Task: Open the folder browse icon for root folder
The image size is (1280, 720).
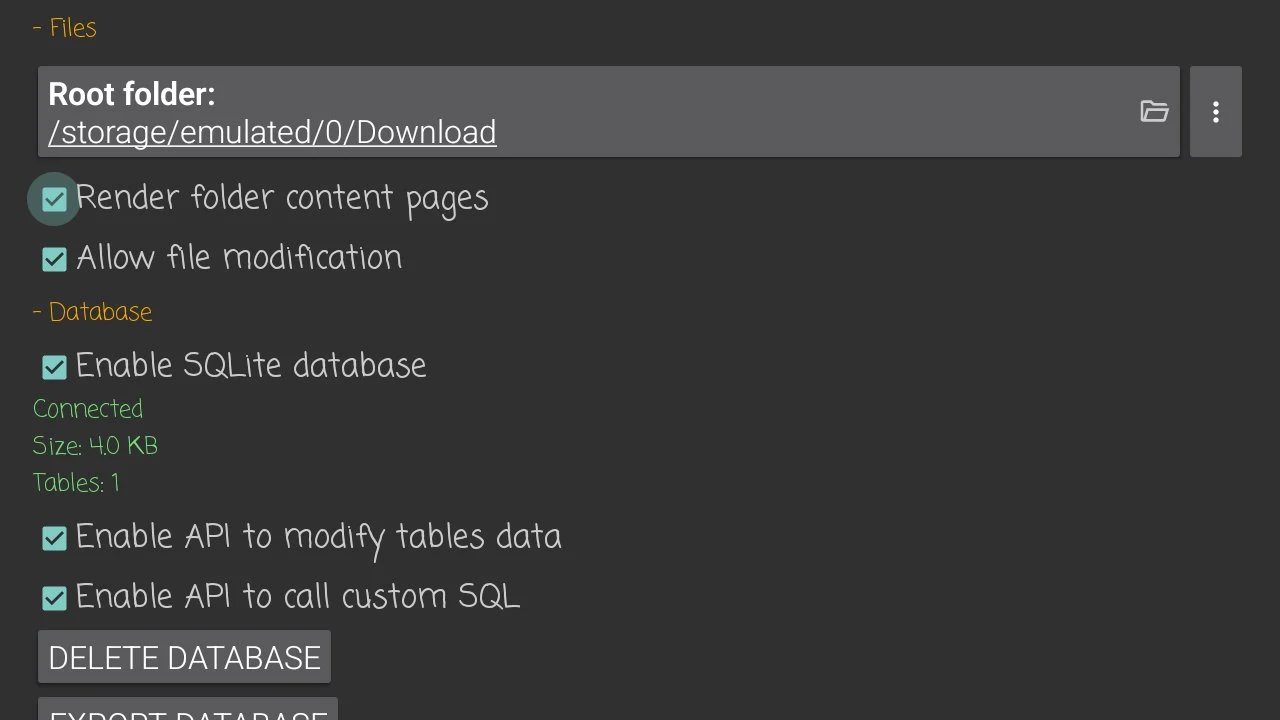Action: point(1154,111)
